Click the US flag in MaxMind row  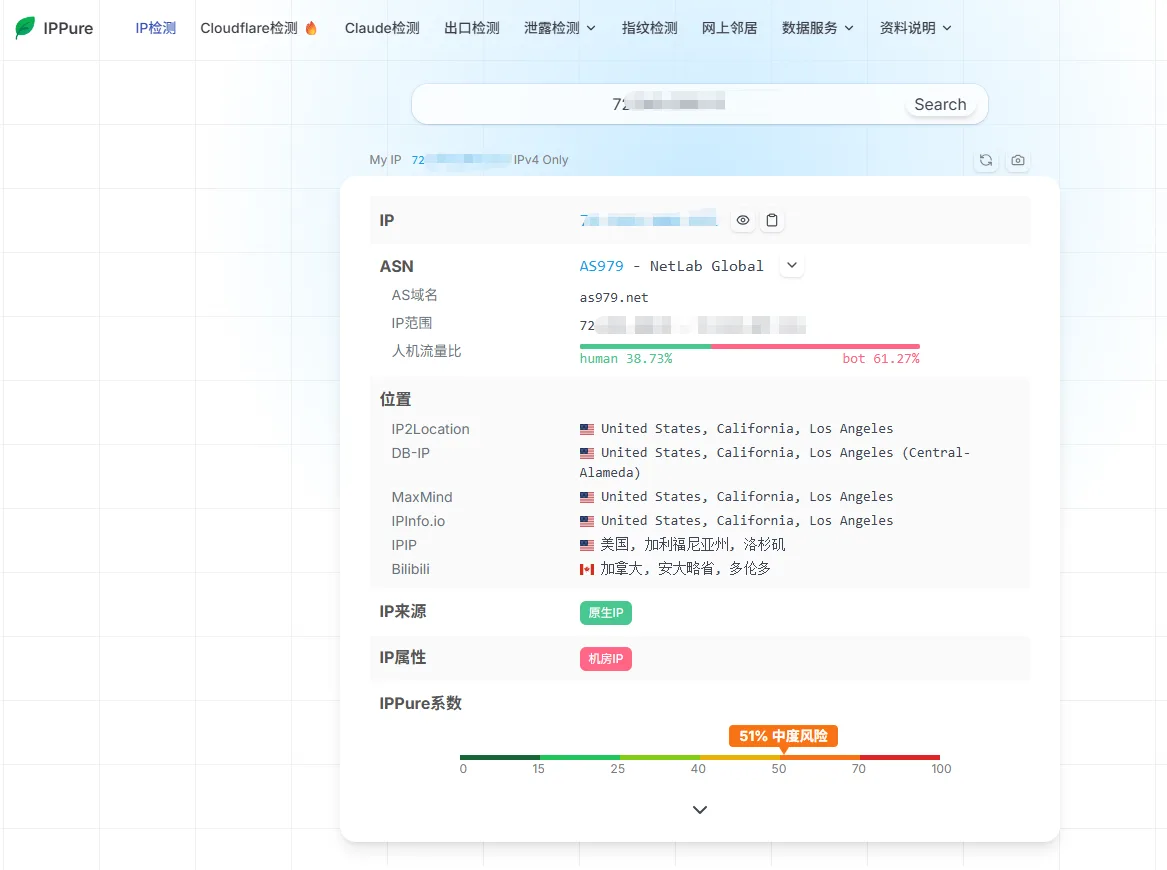[x=587, y=497]
